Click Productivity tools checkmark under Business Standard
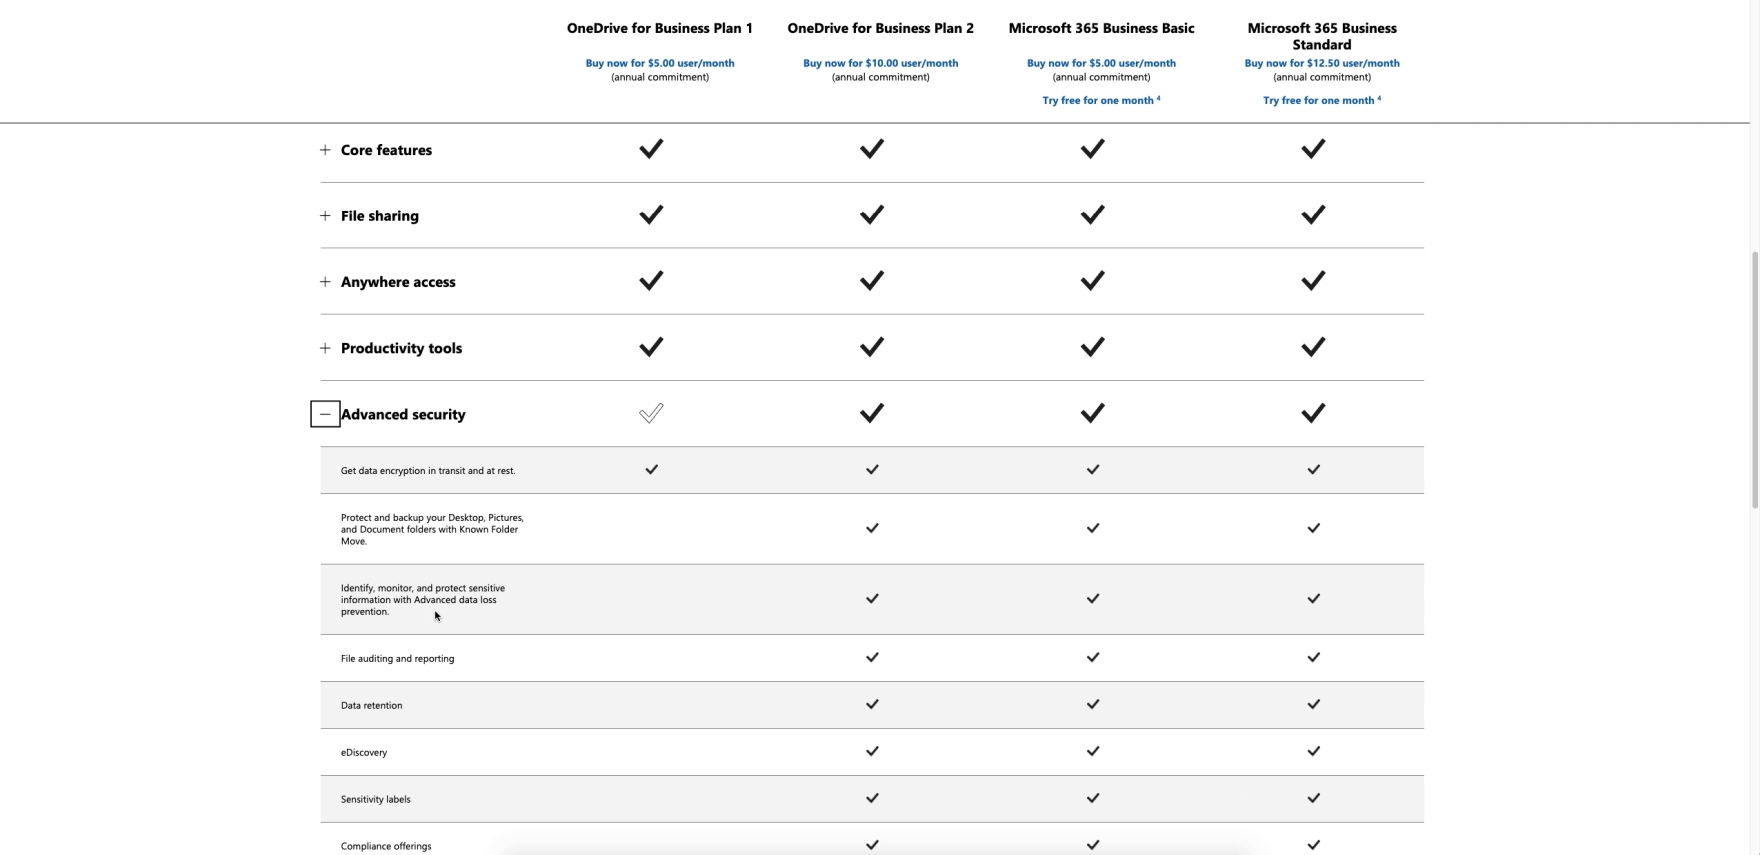The image size is (1760, 855). (x=1313, y=347)
